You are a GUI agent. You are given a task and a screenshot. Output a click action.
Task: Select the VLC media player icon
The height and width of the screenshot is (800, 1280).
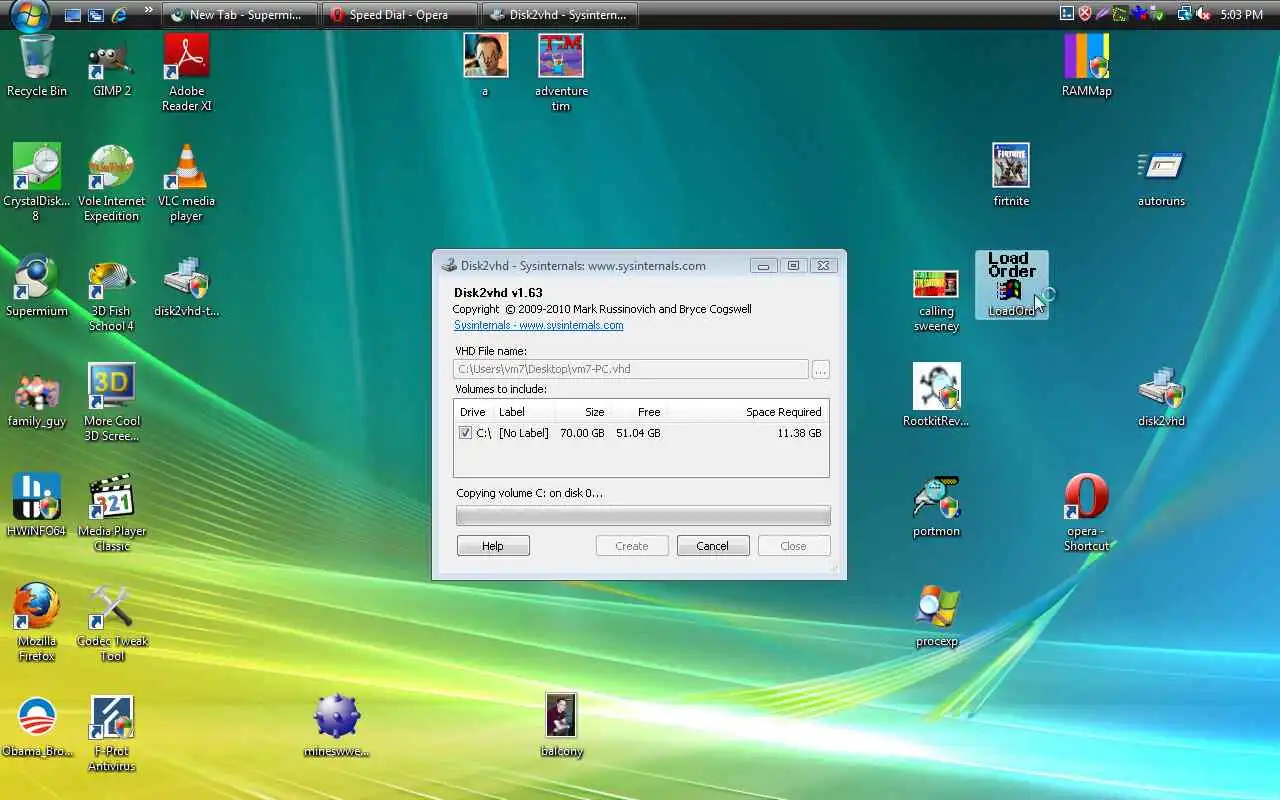(x=187, y=182)
